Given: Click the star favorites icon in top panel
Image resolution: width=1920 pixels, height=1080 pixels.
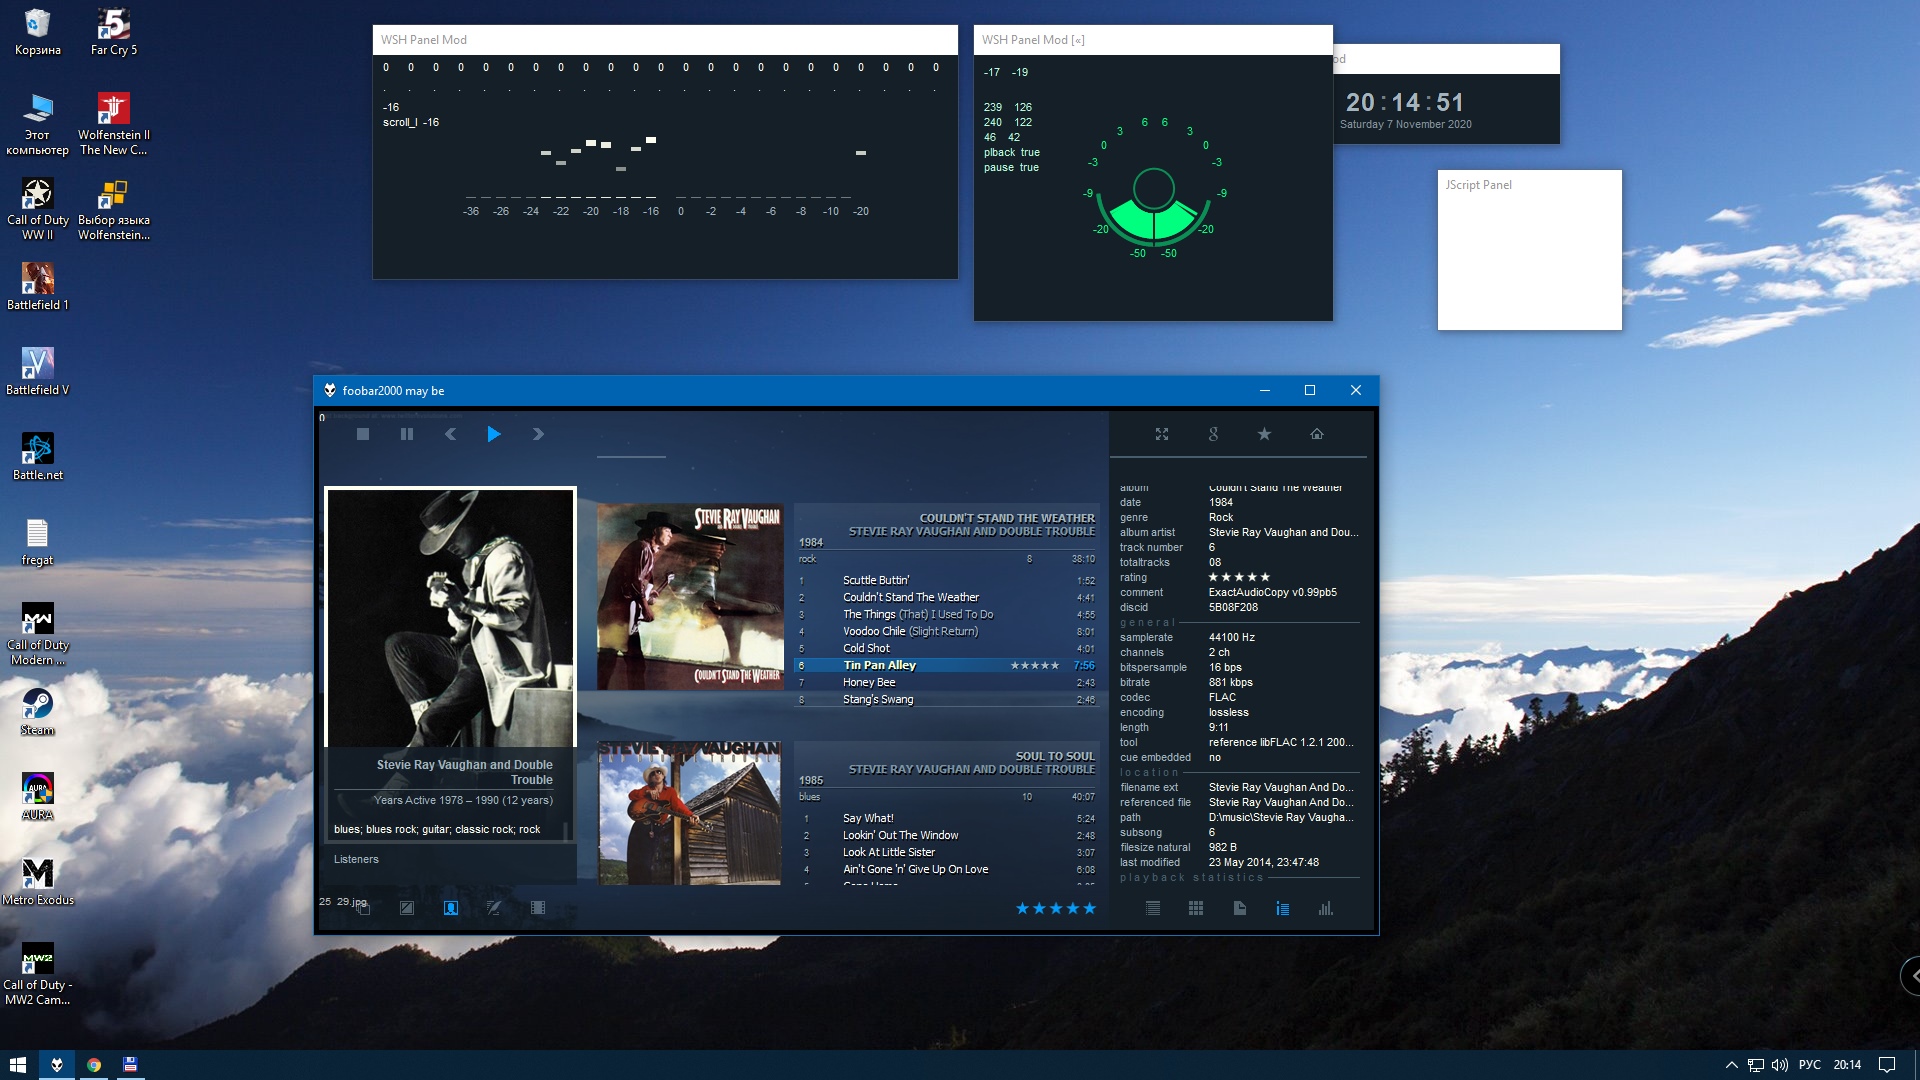Looking at the screenshot, I should (1264, 434).
